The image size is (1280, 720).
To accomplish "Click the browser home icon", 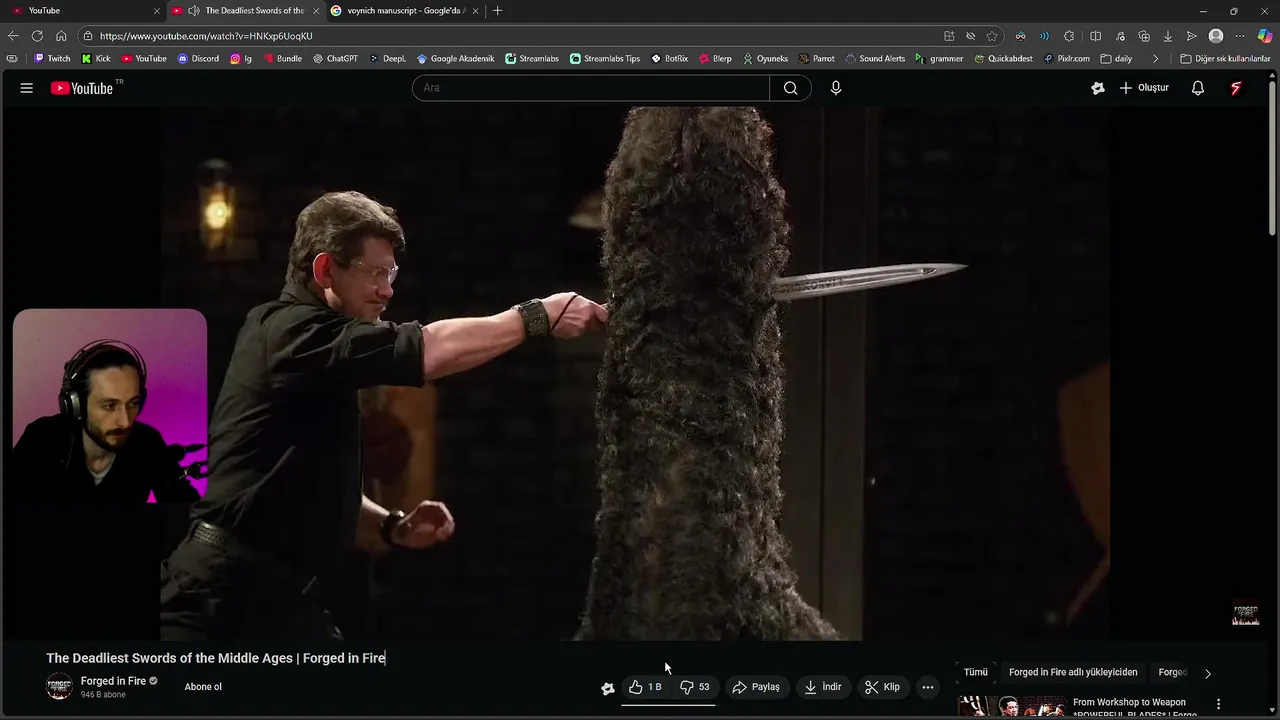I will [x=61, y=36].
